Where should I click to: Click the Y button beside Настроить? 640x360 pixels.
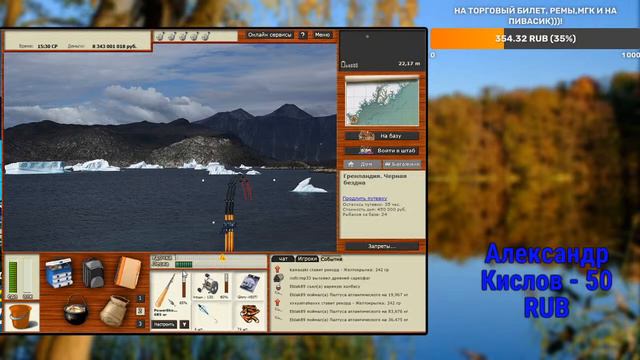184,324
